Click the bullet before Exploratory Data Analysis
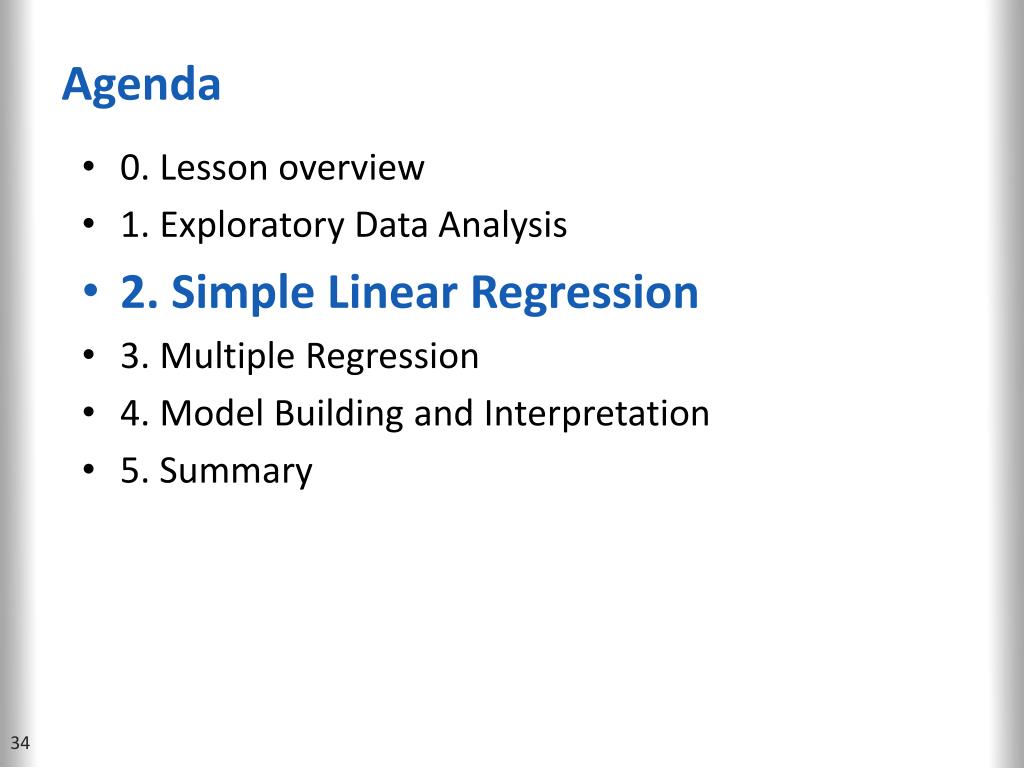Image resolution: width=1024 pixels, height=768 pixels. 89,223
